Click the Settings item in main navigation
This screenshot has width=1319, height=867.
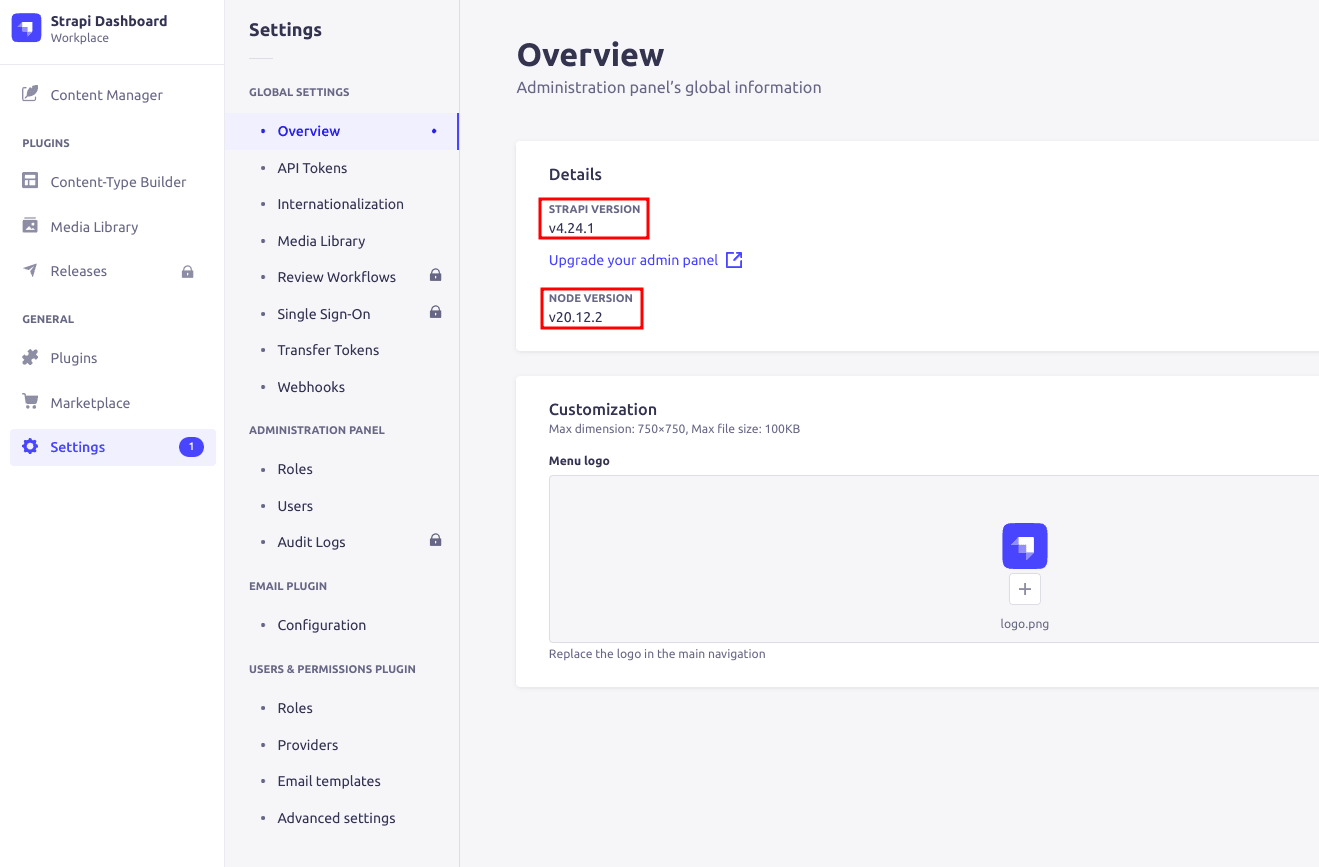(112, 447)
